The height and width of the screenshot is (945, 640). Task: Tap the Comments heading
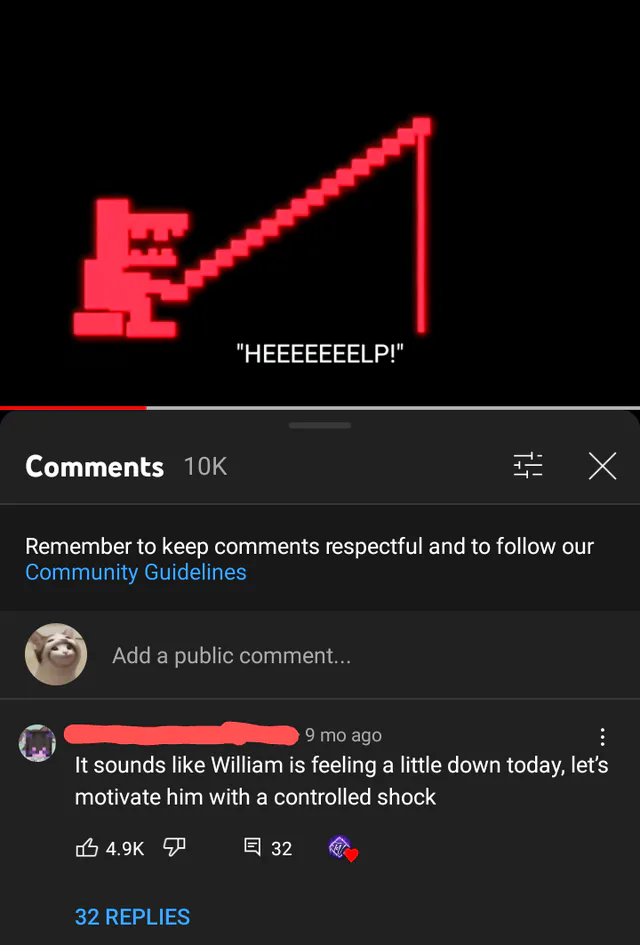click(x=95, y=466)
